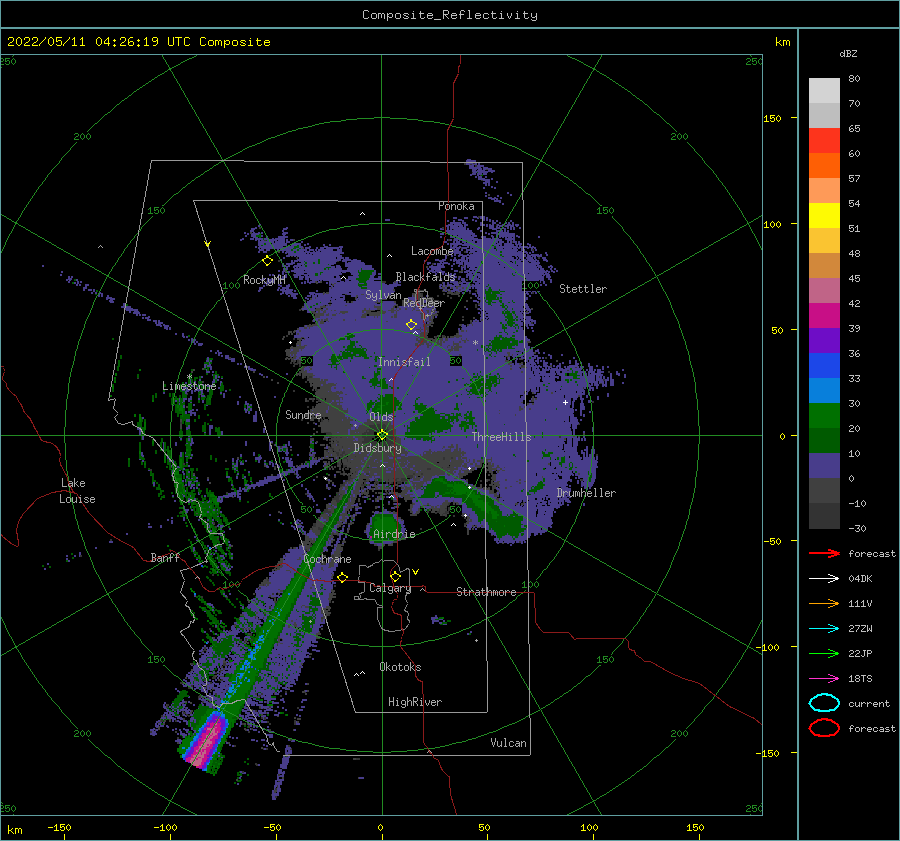Viewport: 900px width, 841px height.
Task: Click the white asterisk marker near Limestone
Action: click(x=189, y=377)
